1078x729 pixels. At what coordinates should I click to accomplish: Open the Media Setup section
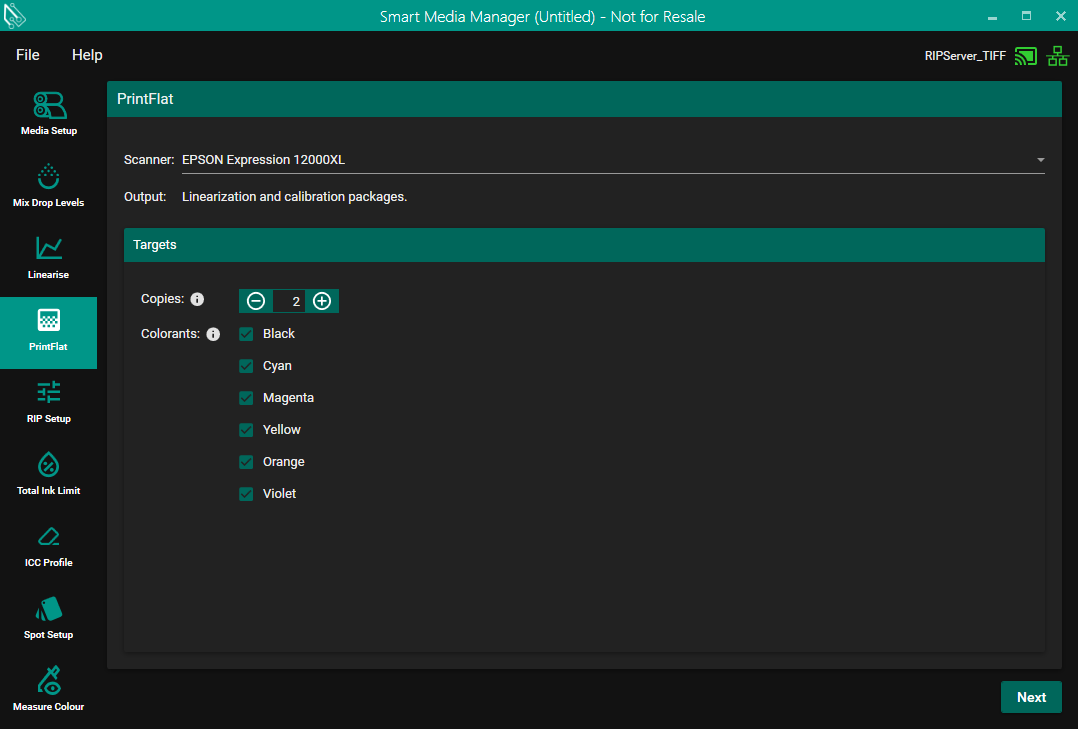click(x=48, y=113)
